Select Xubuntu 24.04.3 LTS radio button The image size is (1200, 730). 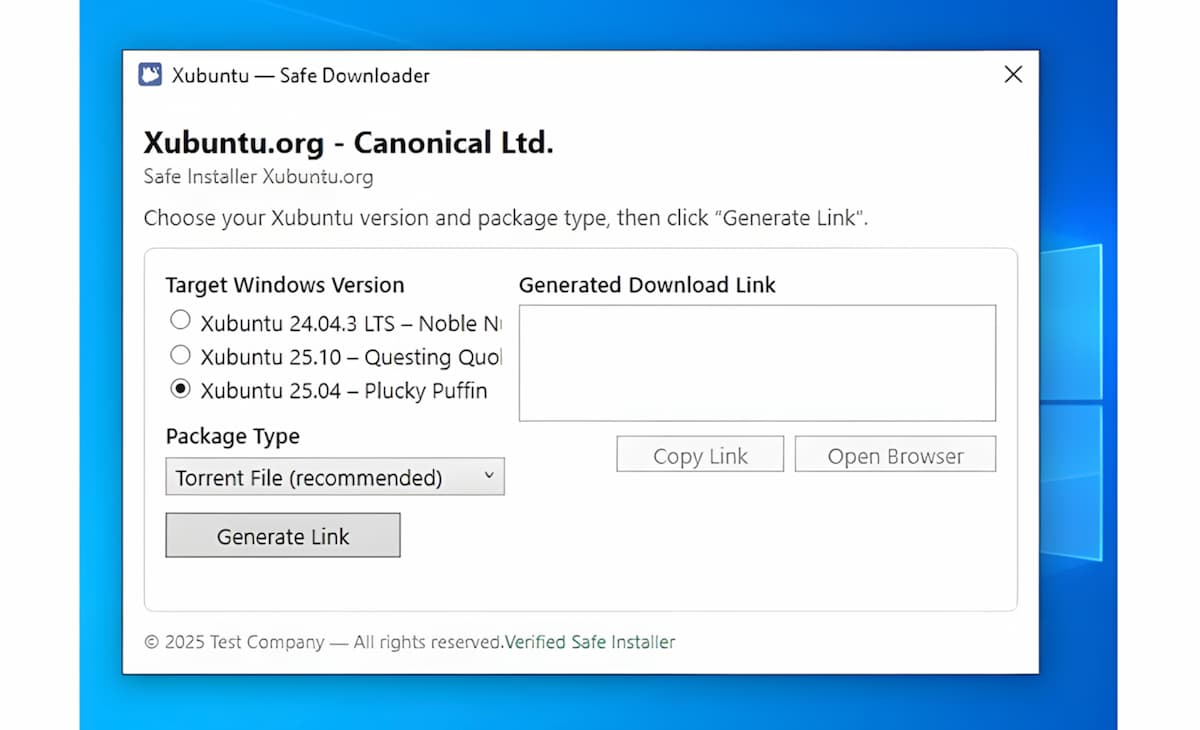180,320
